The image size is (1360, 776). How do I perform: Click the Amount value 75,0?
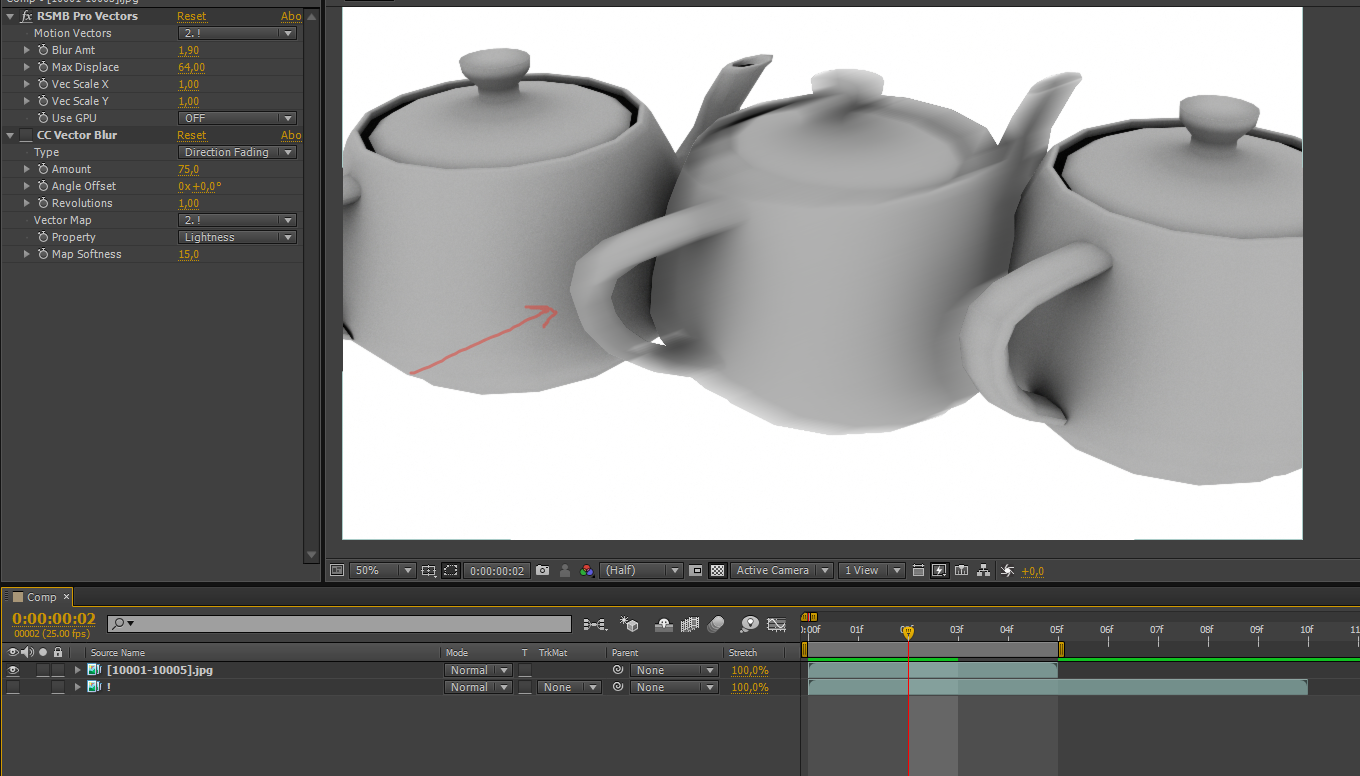tap(188, 169)
